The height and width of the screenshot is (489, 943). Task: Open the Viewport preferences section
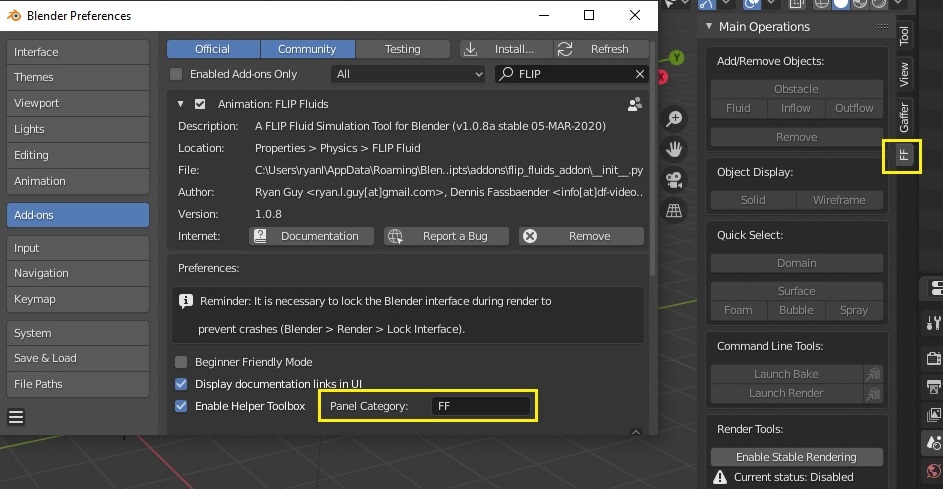pyautogui.click(x=78, y=103)
